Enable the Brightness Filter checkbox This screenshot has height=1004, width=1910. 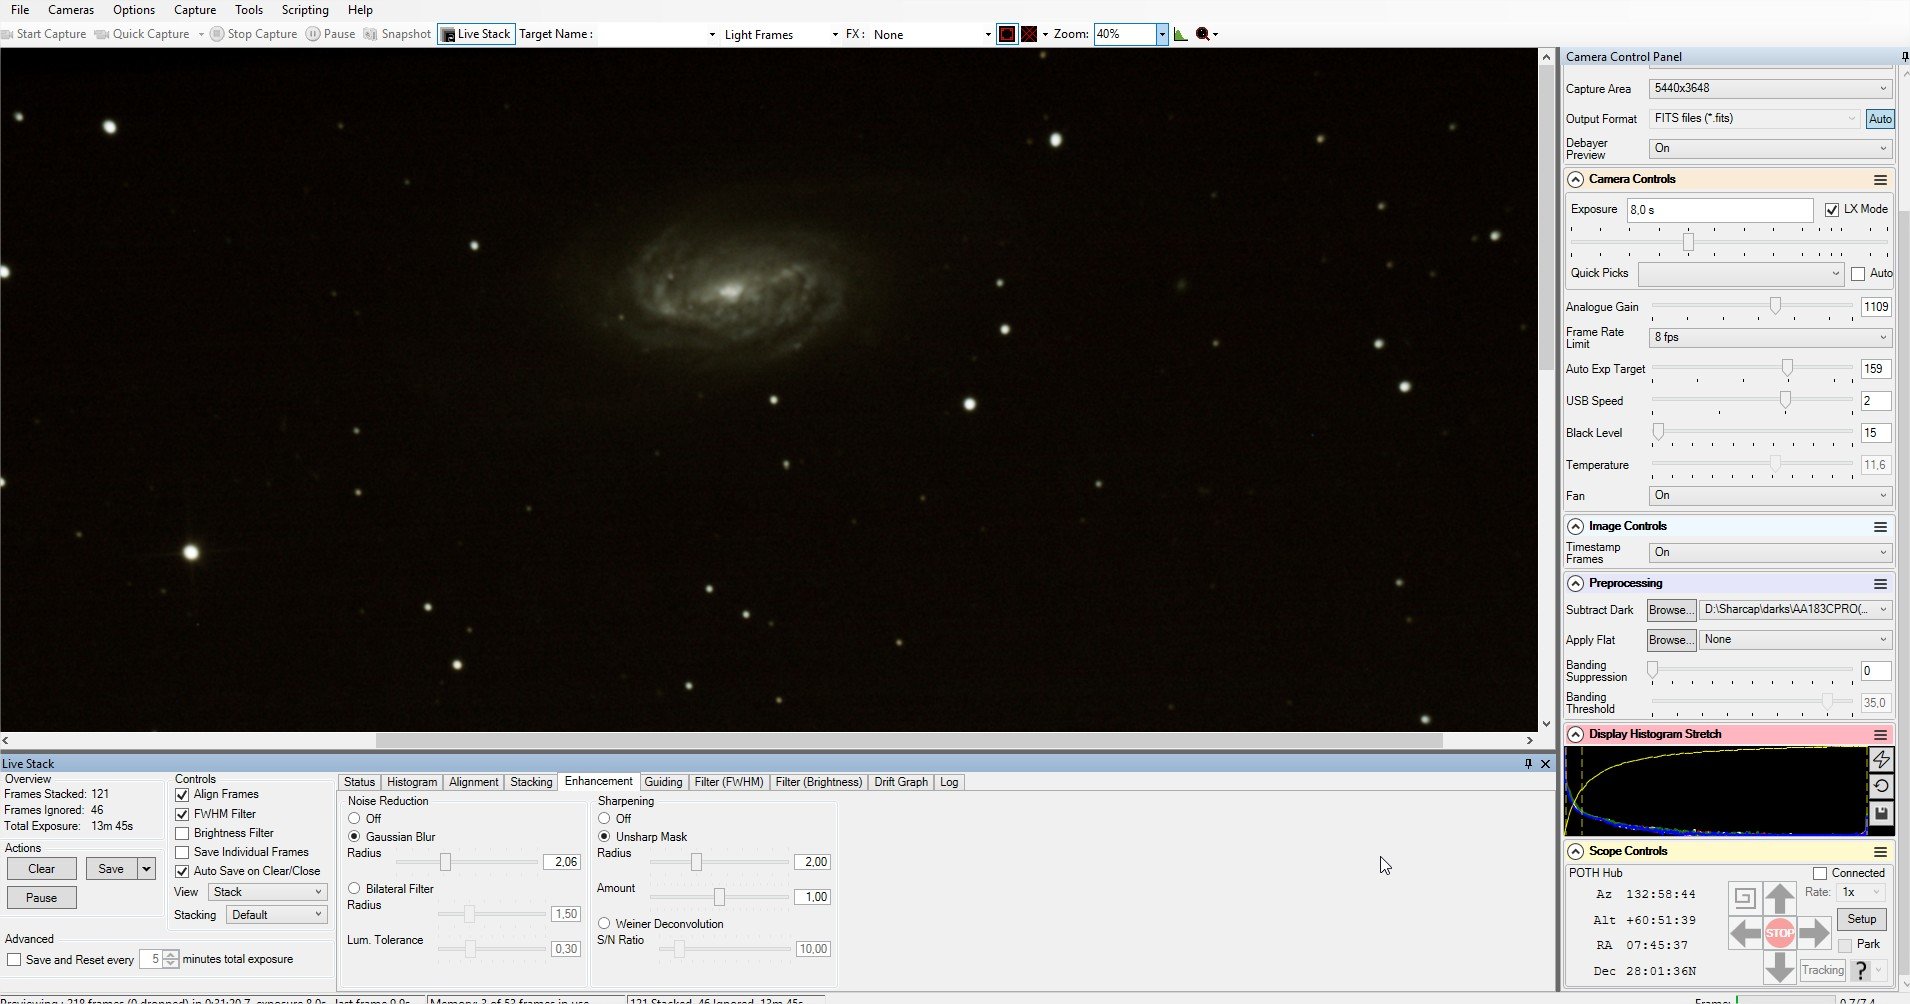coord(182,834)
